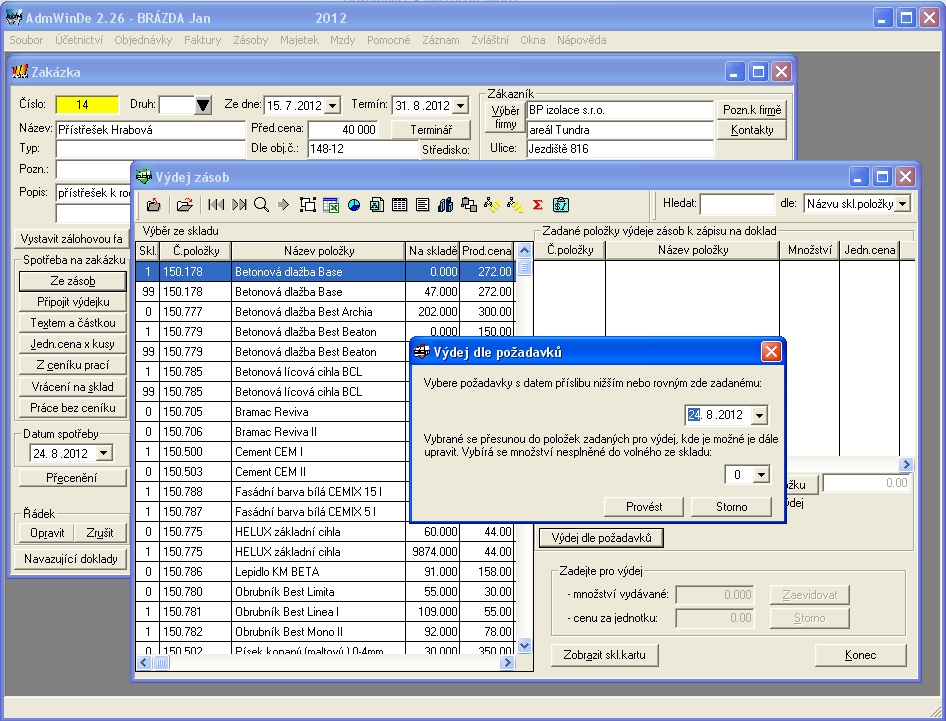Click Storno in Výdej dle požadavků dialog
Image resolution: width=946 pixels, height=721 pixels.
click(731, 507)
